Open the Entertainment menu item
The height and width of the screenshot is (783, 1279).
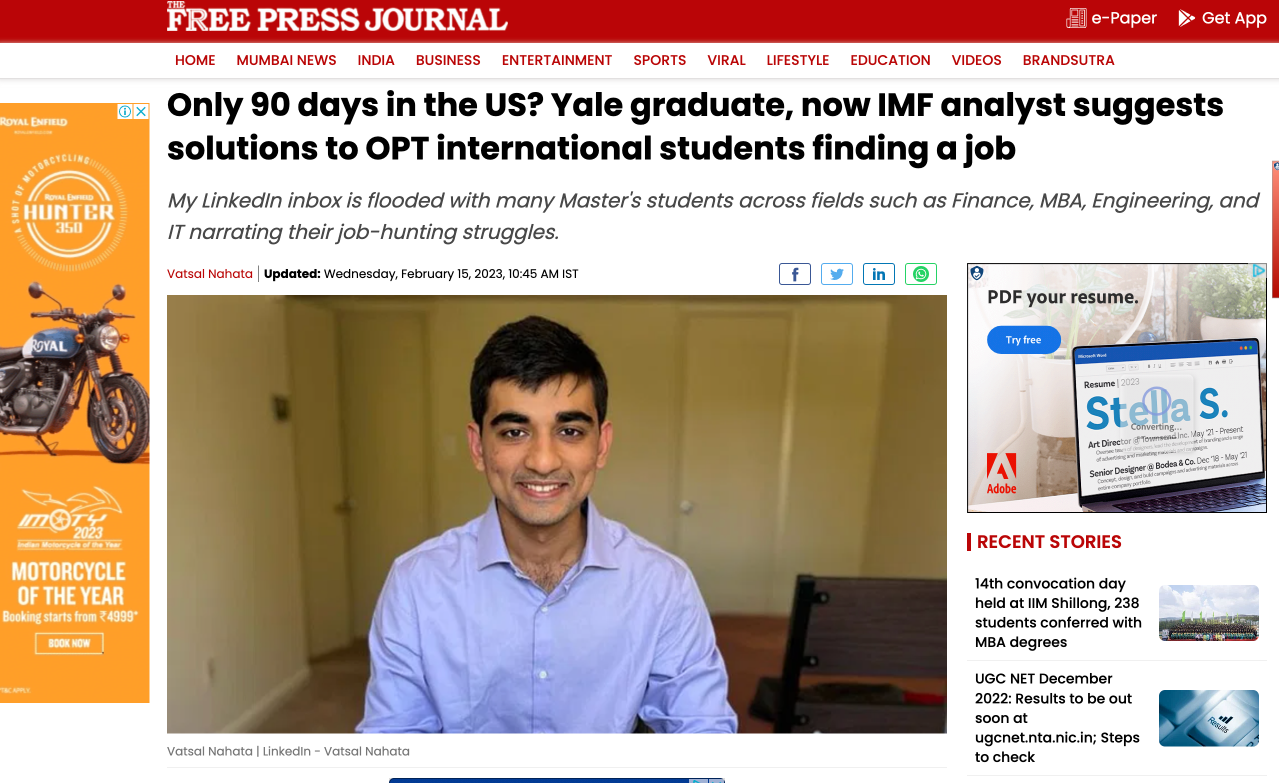click(x=557, y=60)
